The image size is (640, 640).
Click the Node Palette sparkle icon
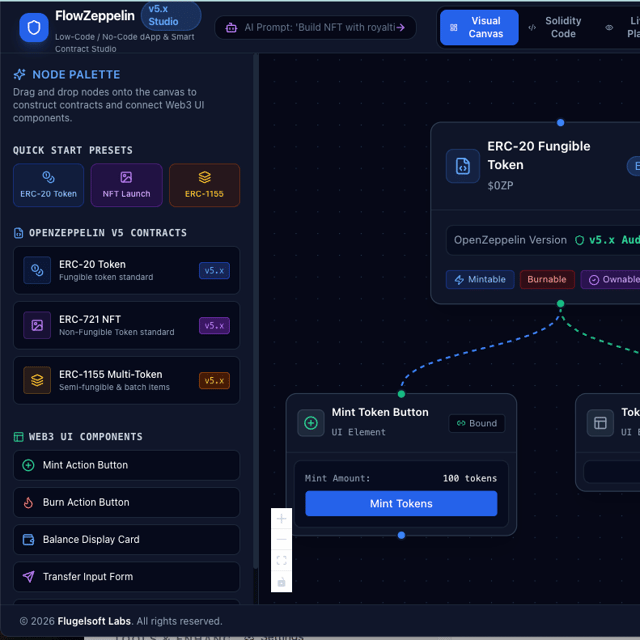20,74
